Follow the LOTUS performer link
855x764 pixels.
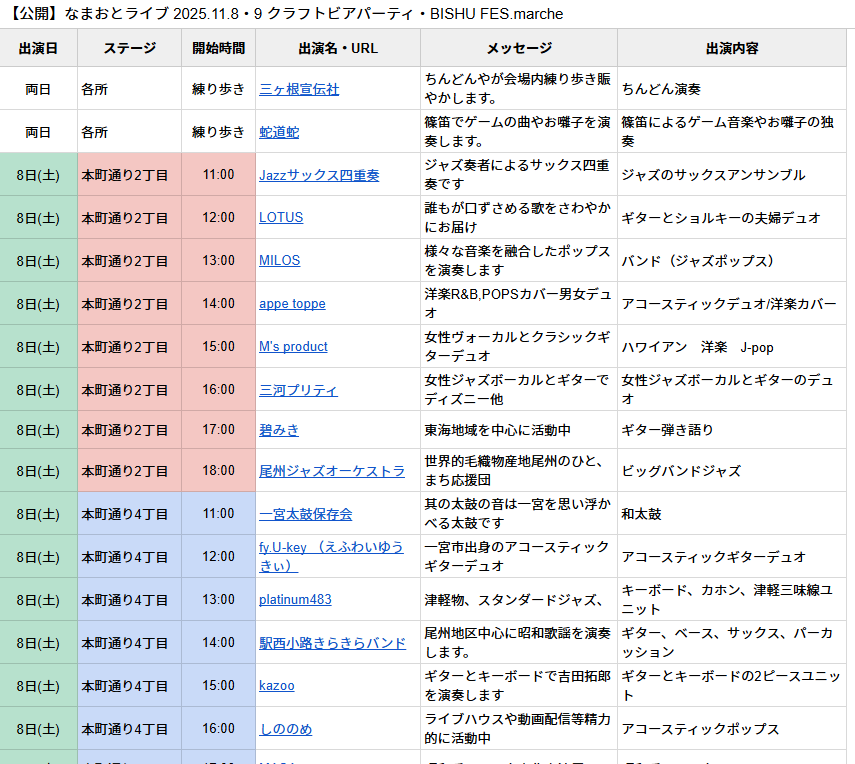tap(281, 218)
